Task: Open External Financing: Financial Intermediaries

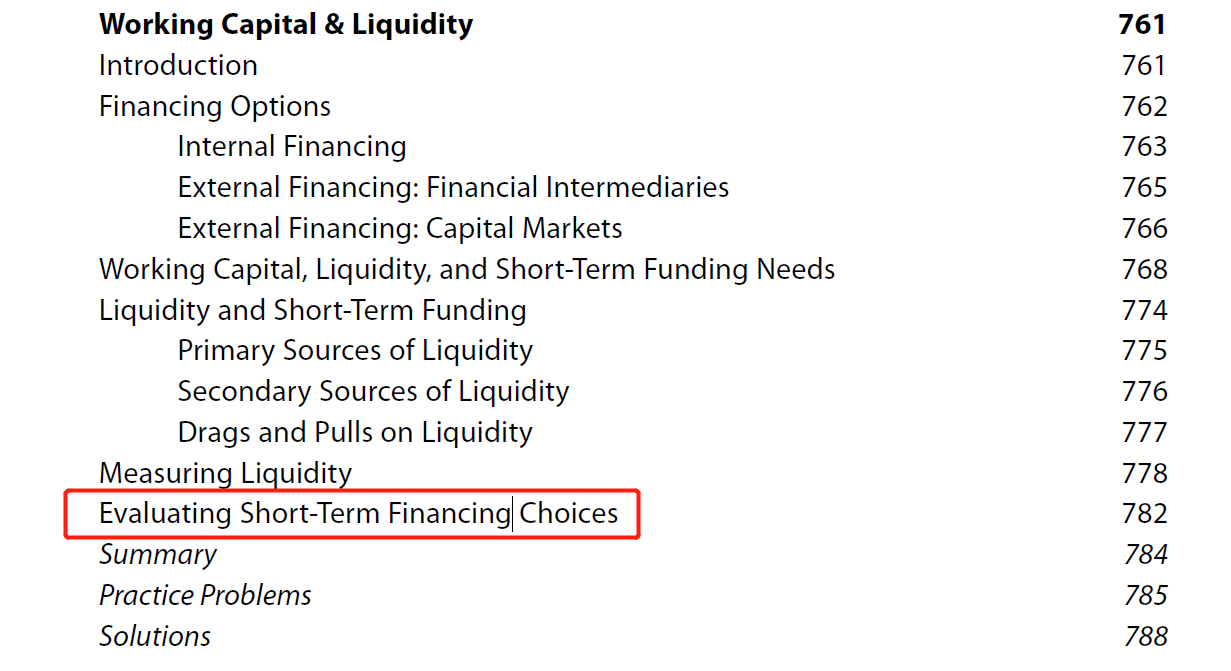Action: [x=453, y=188]
